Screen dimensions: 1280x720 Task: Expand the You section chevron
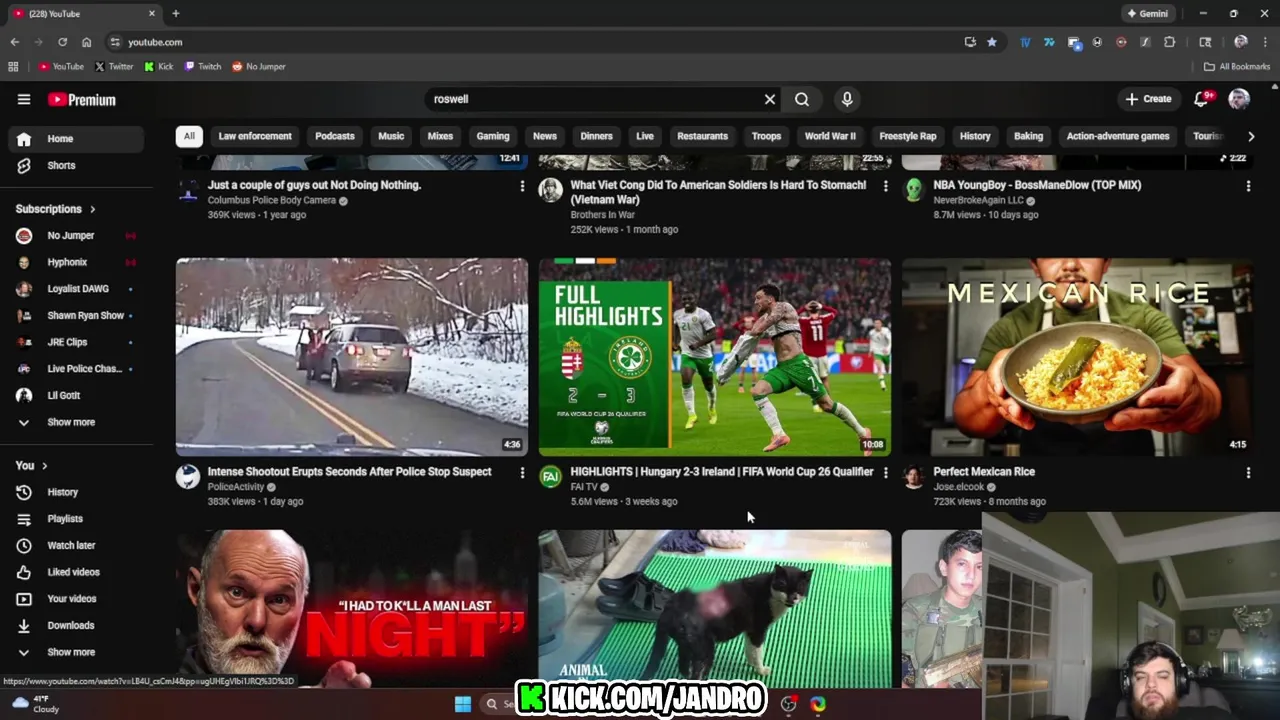44,466
